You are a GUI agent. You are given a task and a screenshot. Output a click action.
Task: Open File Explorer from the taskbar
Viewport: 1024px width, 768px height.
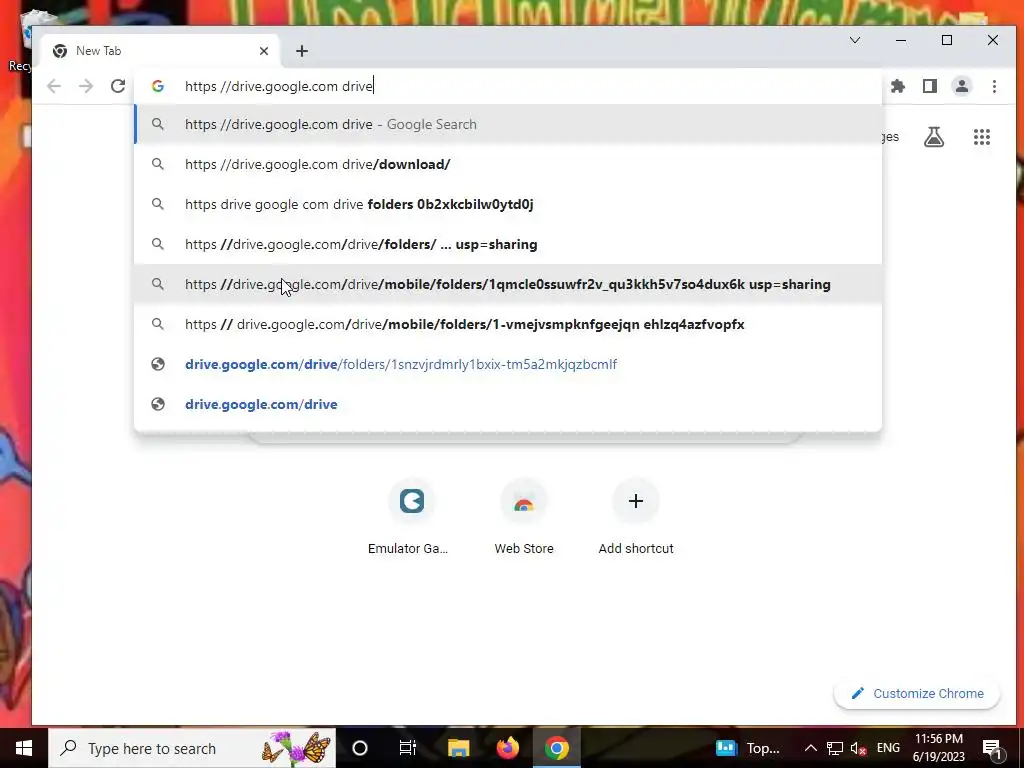point(458,748)
